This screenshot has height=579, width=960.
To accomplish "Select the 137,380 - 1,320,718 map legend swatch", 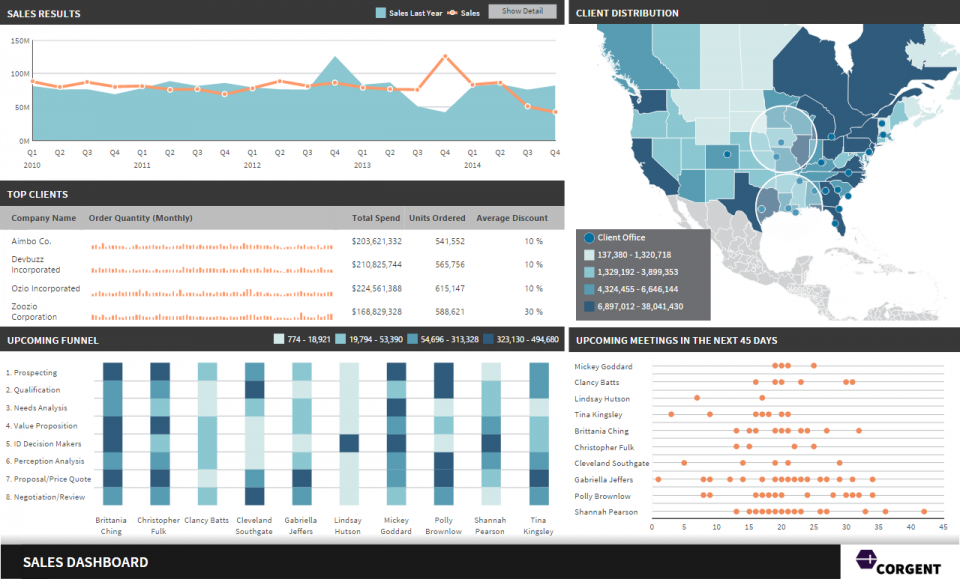I will coord(589,255).
